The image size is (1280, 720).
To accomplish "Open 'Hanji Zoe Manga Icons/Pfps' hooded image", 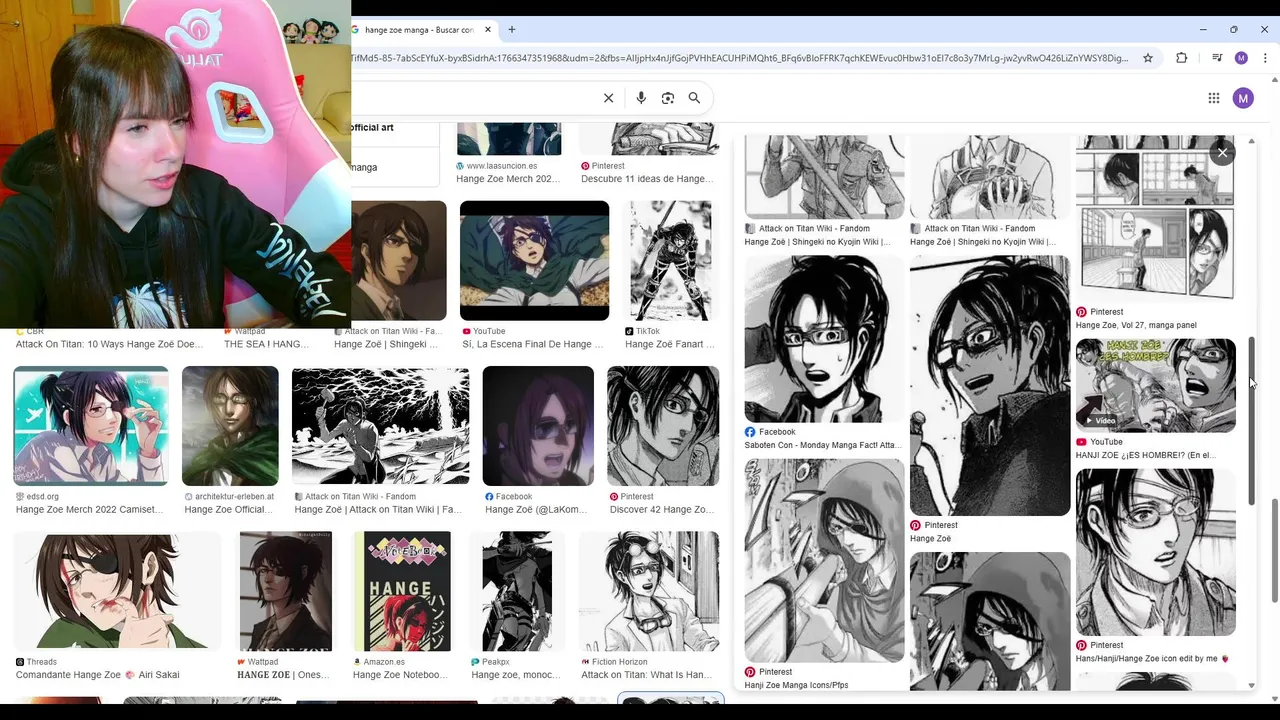I will click(x=824, y=560).
